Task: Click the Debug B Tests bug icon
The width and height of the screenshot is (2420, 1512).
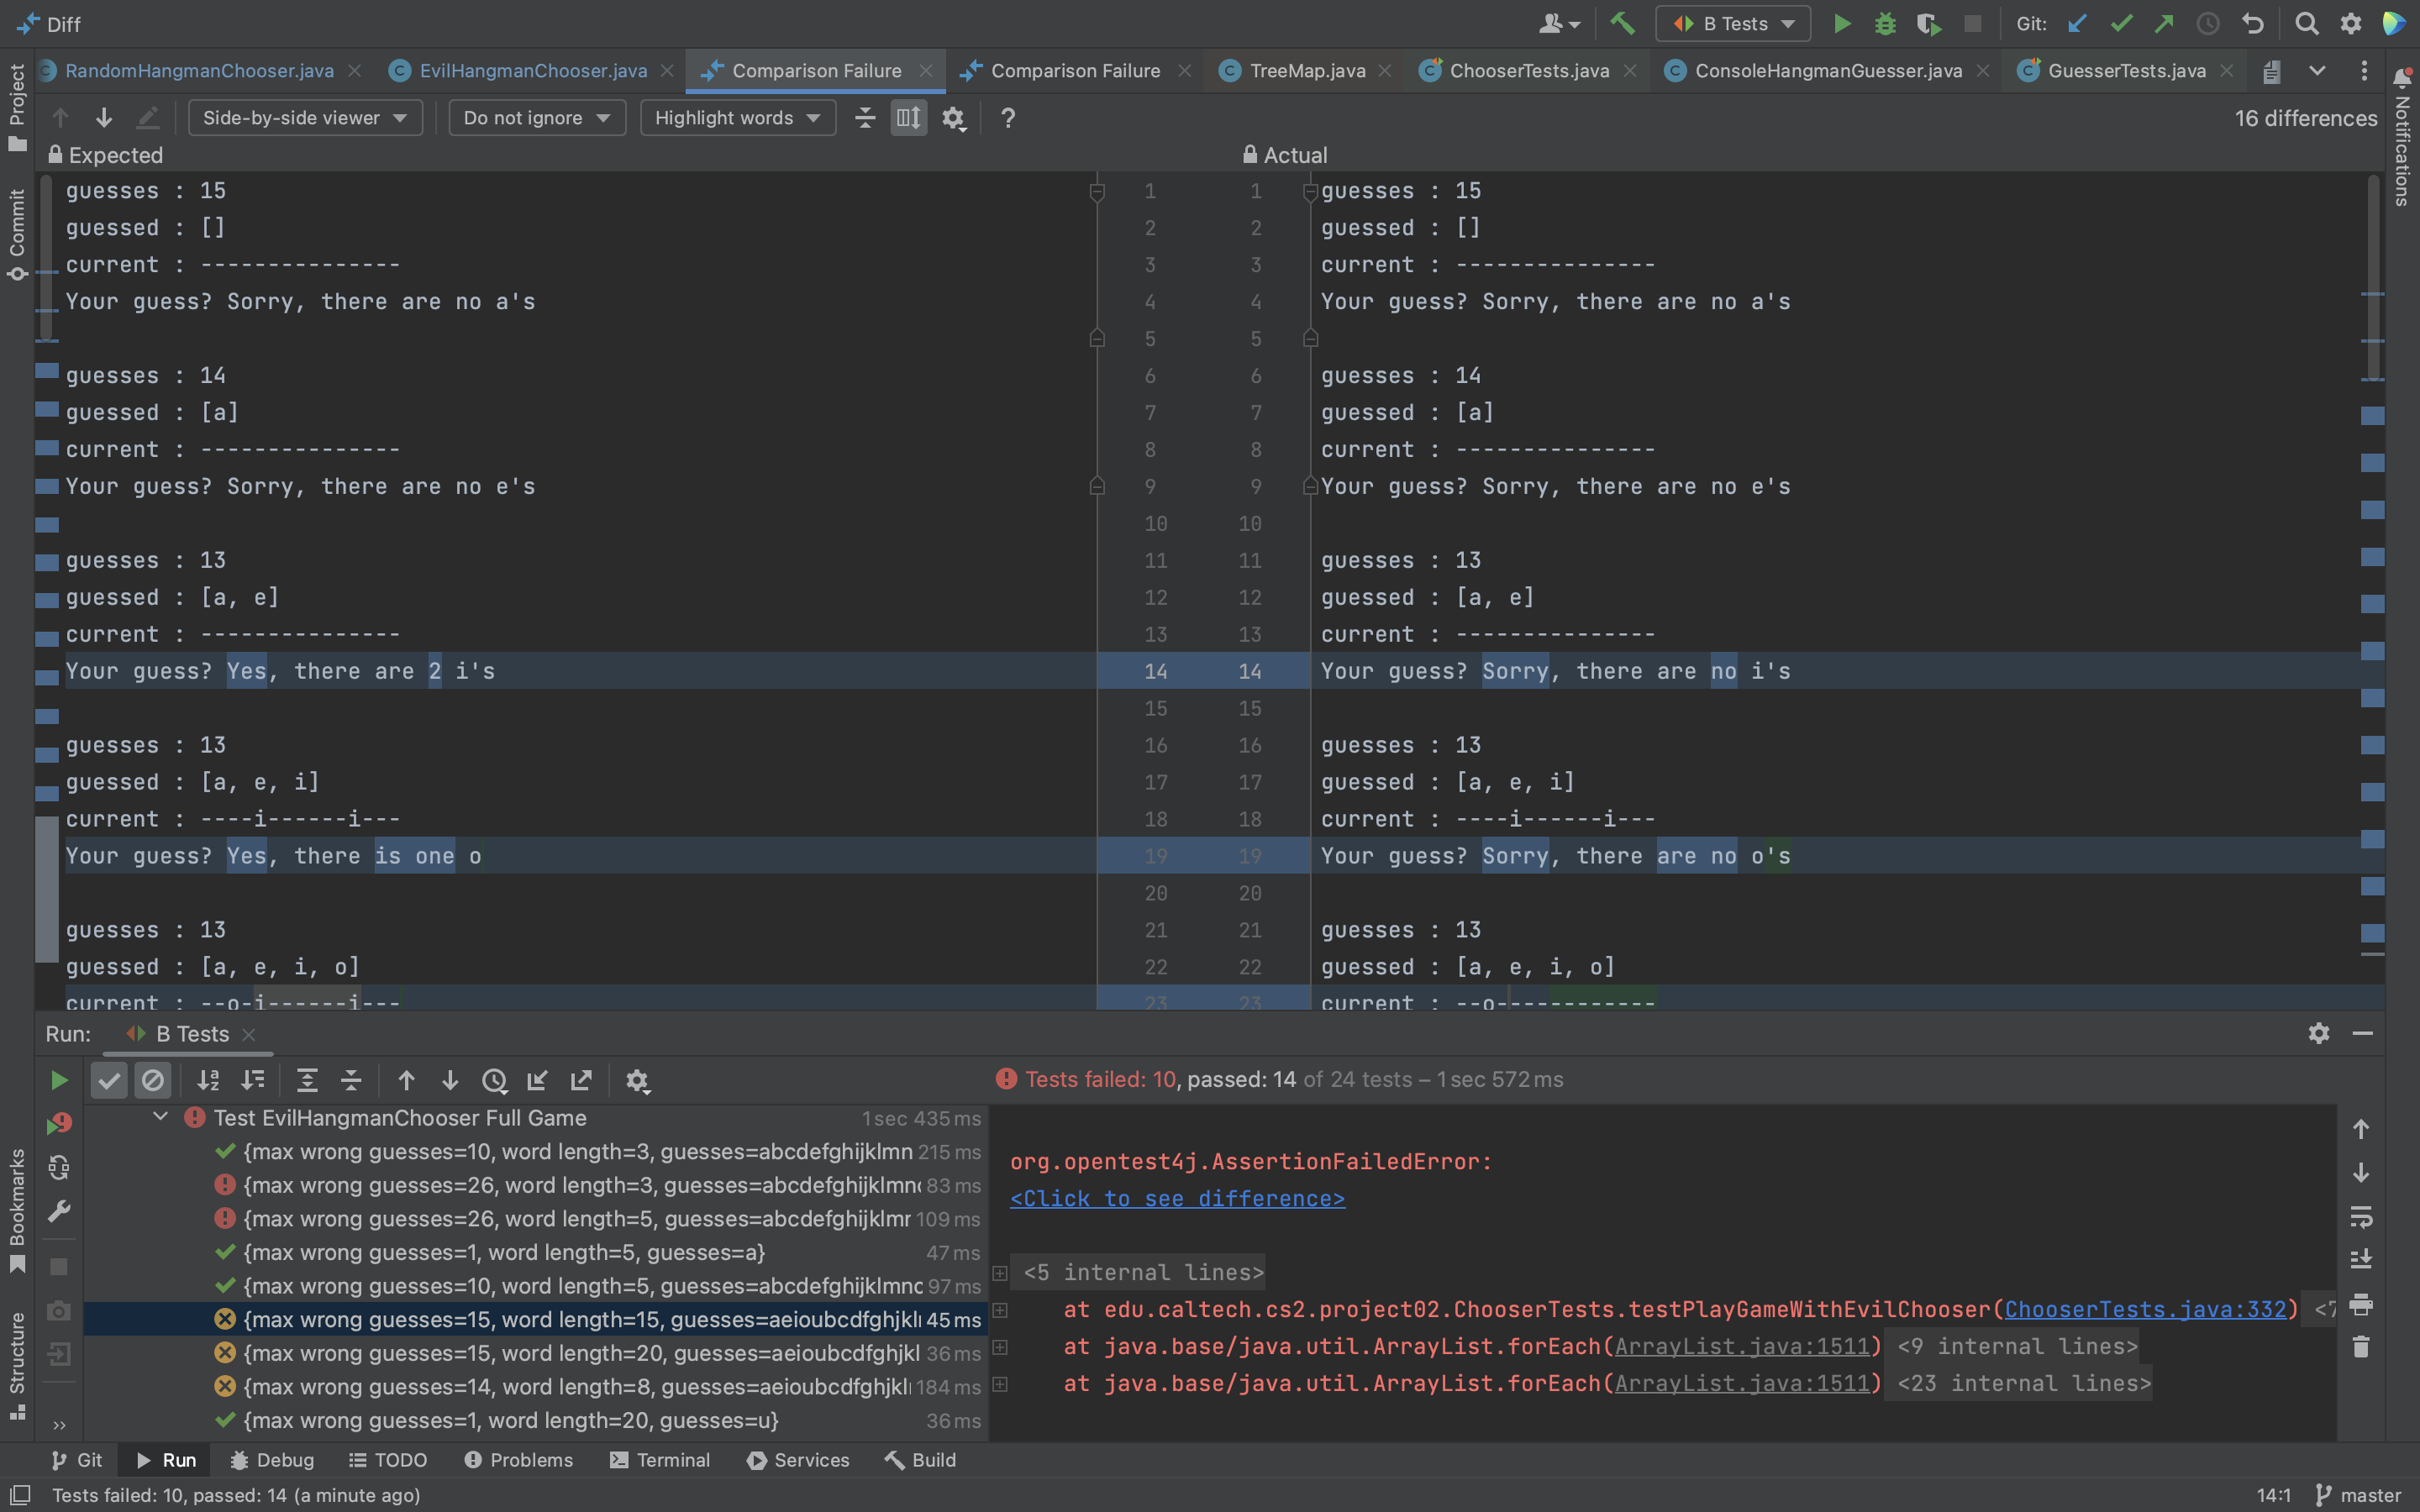Action: click(x=1885, y=23)
